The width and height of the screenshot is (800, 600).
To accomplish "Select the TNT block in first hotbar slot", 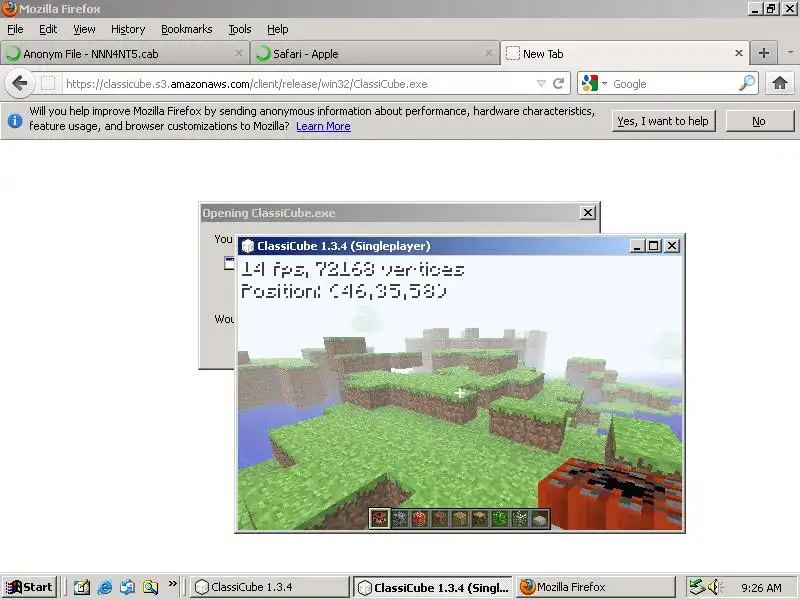I will coord(380,519).
